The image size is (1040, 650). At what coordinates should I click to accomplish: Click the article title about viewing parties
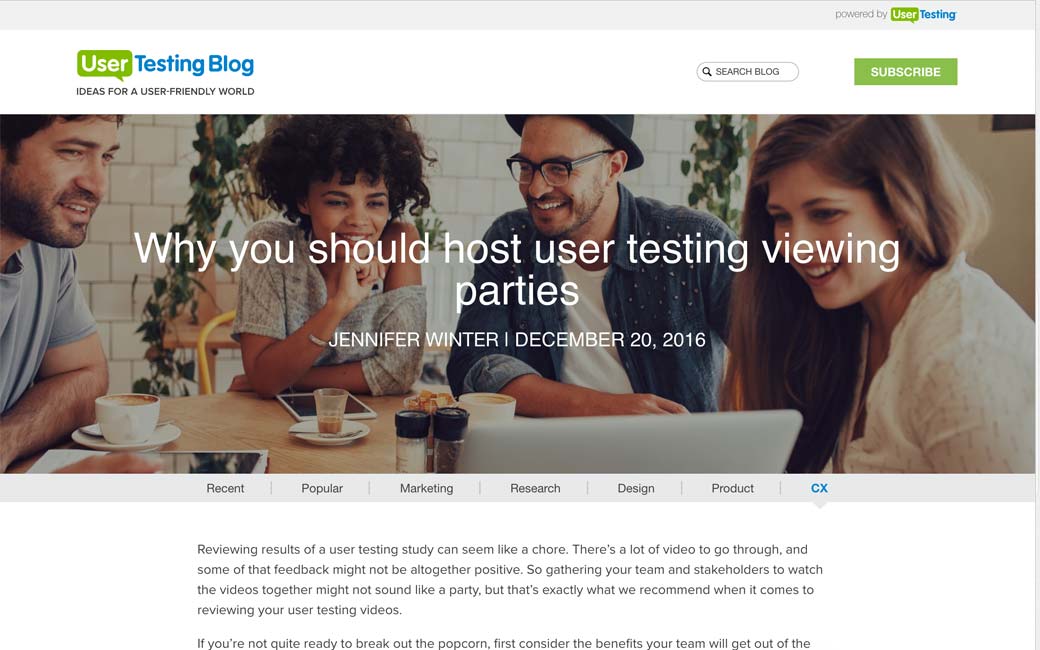point(517,269)
